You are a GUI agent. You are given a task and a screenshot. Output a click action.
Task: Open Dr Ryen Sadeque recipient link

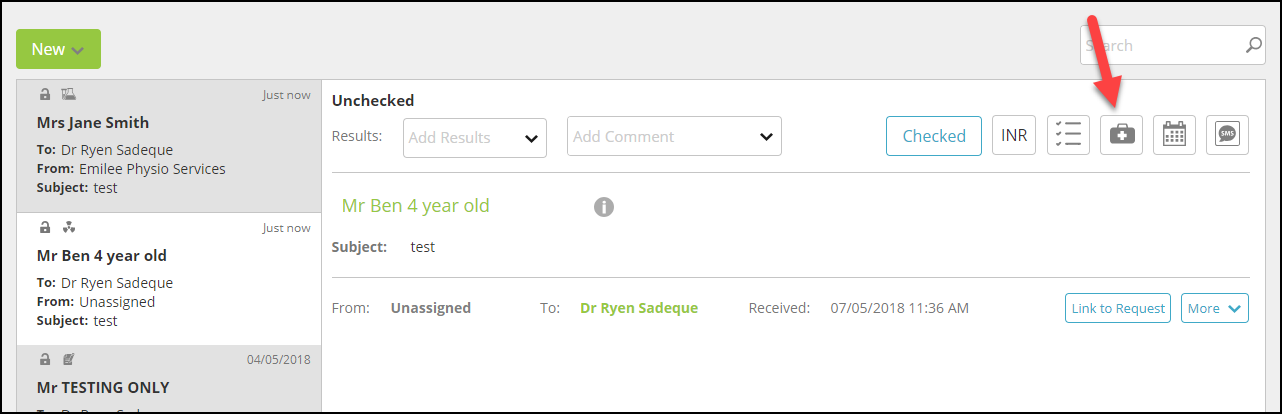[x=639, y=308]
